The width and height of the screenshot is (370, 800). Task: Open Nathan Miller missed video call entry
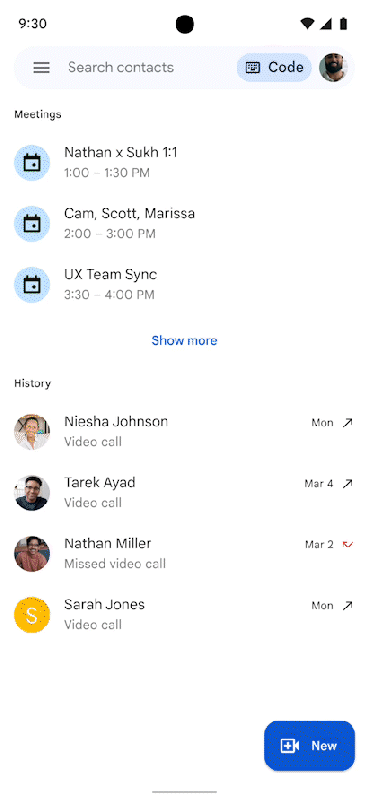(185, 554)
